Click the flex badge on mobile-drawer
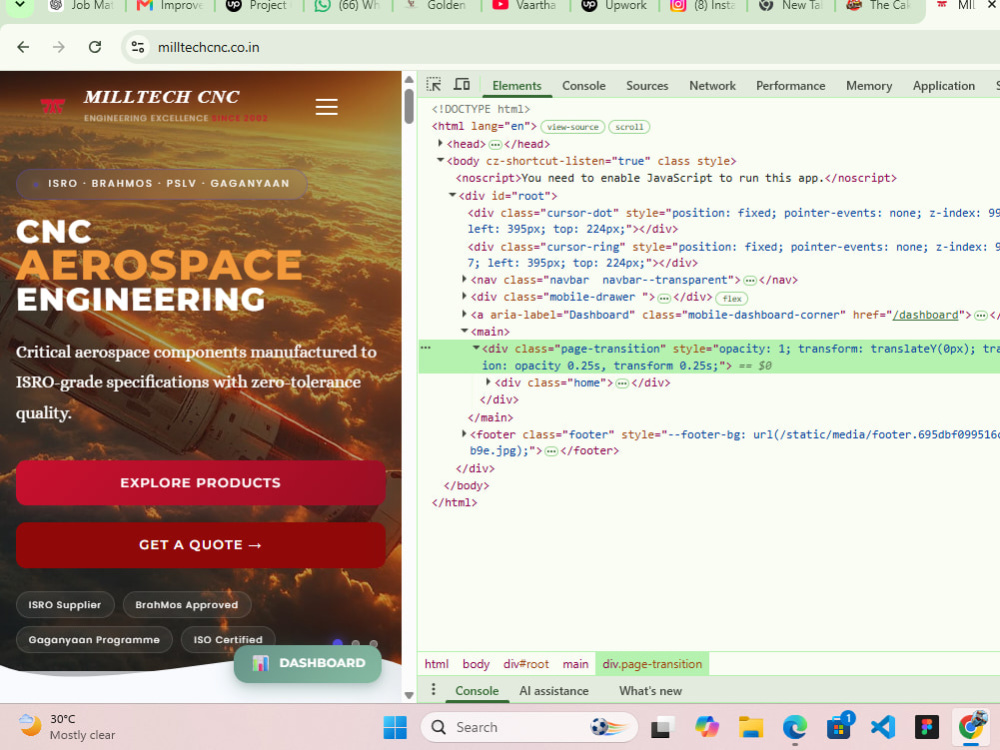This screenshot has width=1000, height=750. [x=732, y=298]
